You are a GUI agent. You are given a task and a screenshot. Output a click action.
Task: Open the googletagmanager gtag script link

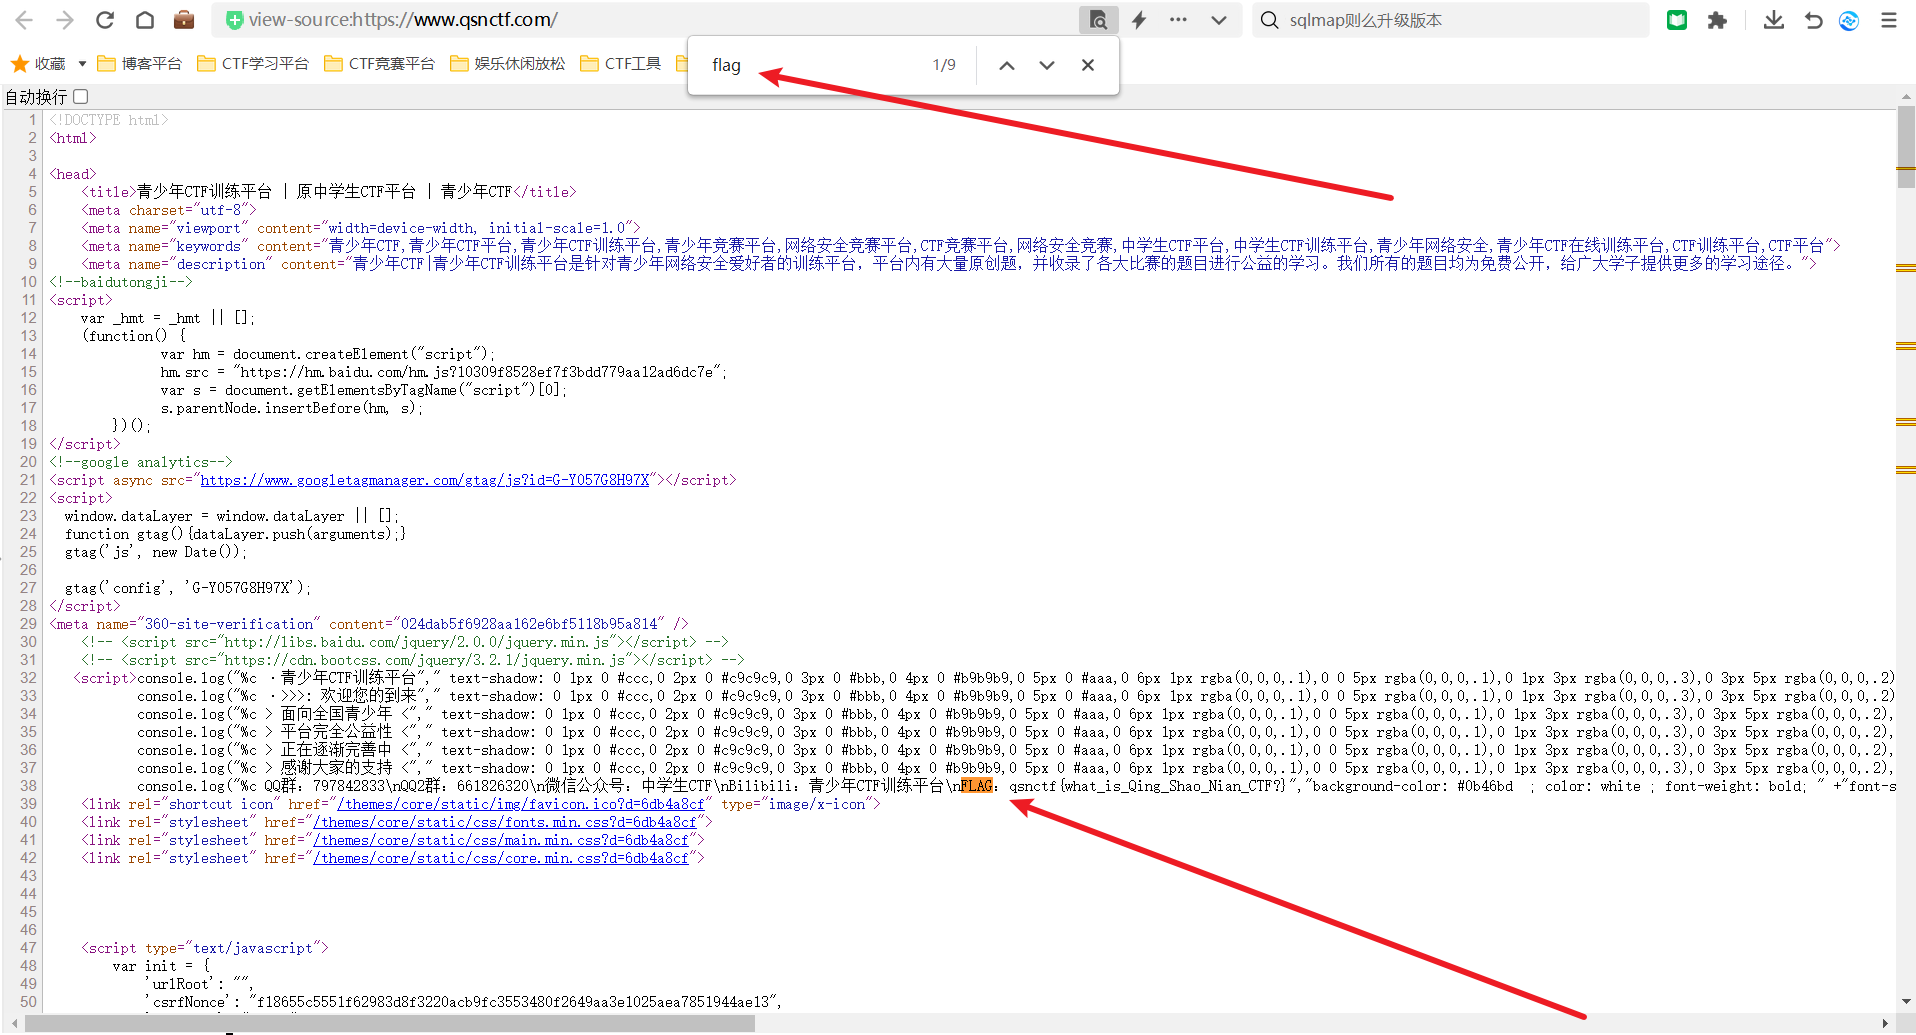(425, 480)
